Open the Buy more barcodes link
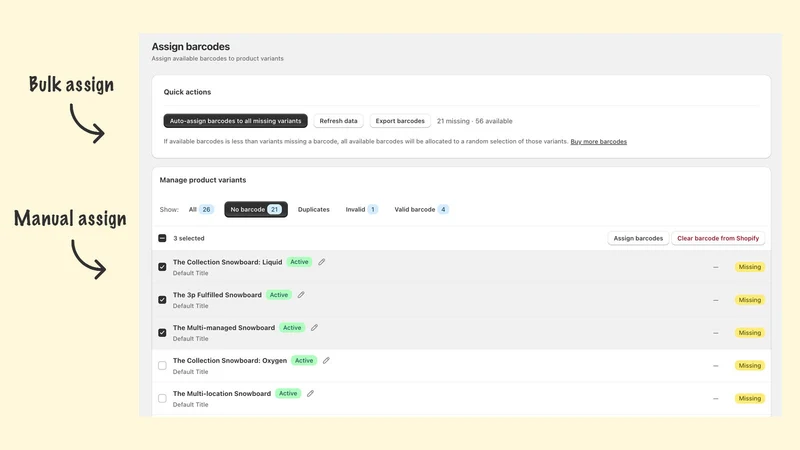The height and width of the screenshot is (450, 800). point(598,141)
